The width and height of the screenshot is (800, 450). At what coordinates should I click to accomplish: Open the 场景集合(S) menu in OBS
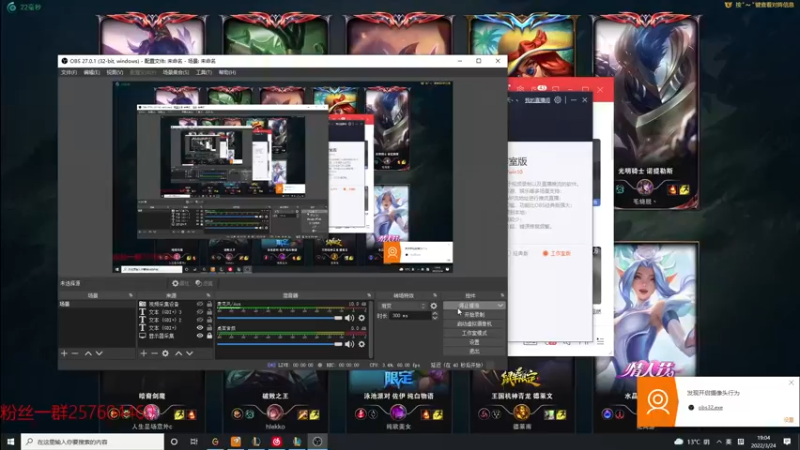pos(176,72)
